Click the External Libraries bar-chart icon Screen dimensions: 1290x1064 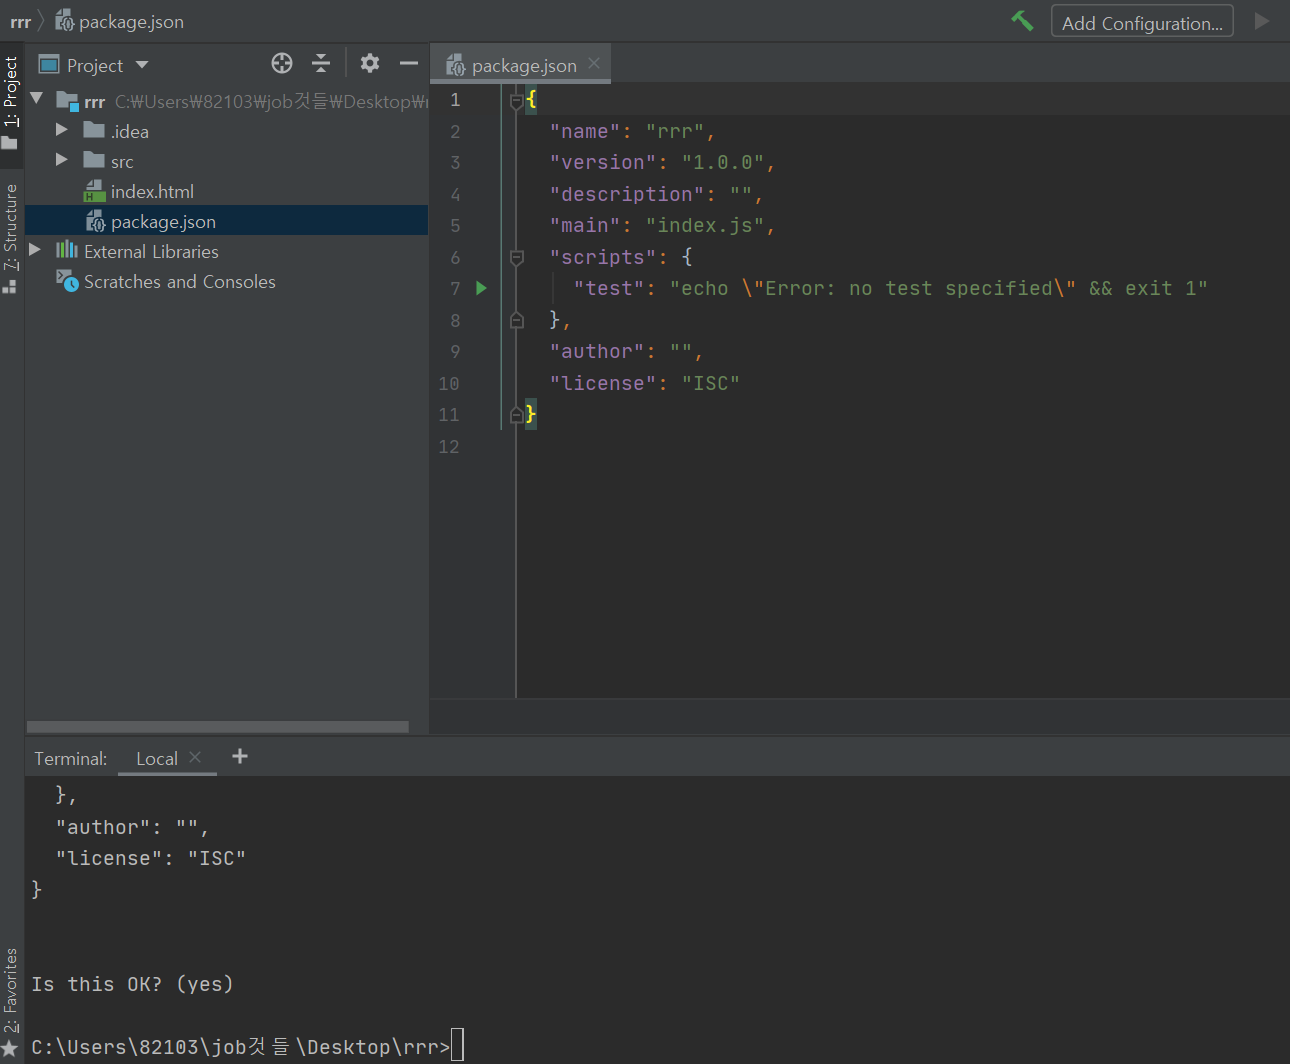(x=67, y=250)
